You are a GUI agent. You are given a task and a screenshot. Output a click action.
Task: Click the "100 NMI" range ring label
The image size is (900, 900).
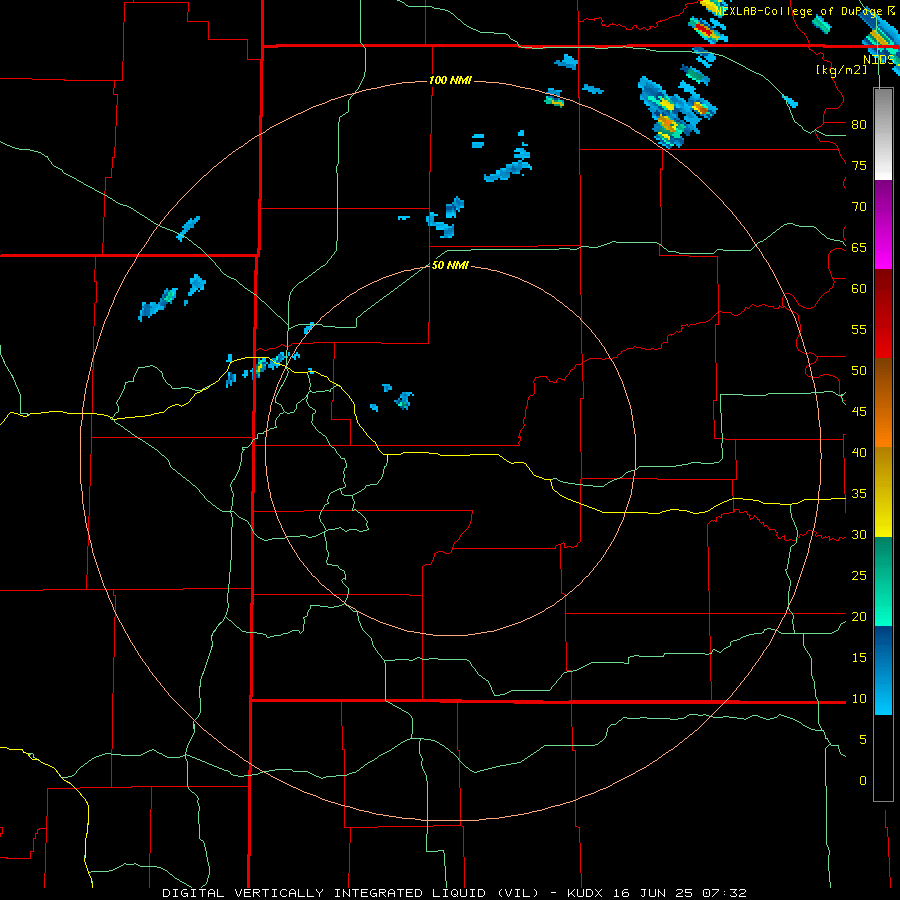(x=450, y=80)
